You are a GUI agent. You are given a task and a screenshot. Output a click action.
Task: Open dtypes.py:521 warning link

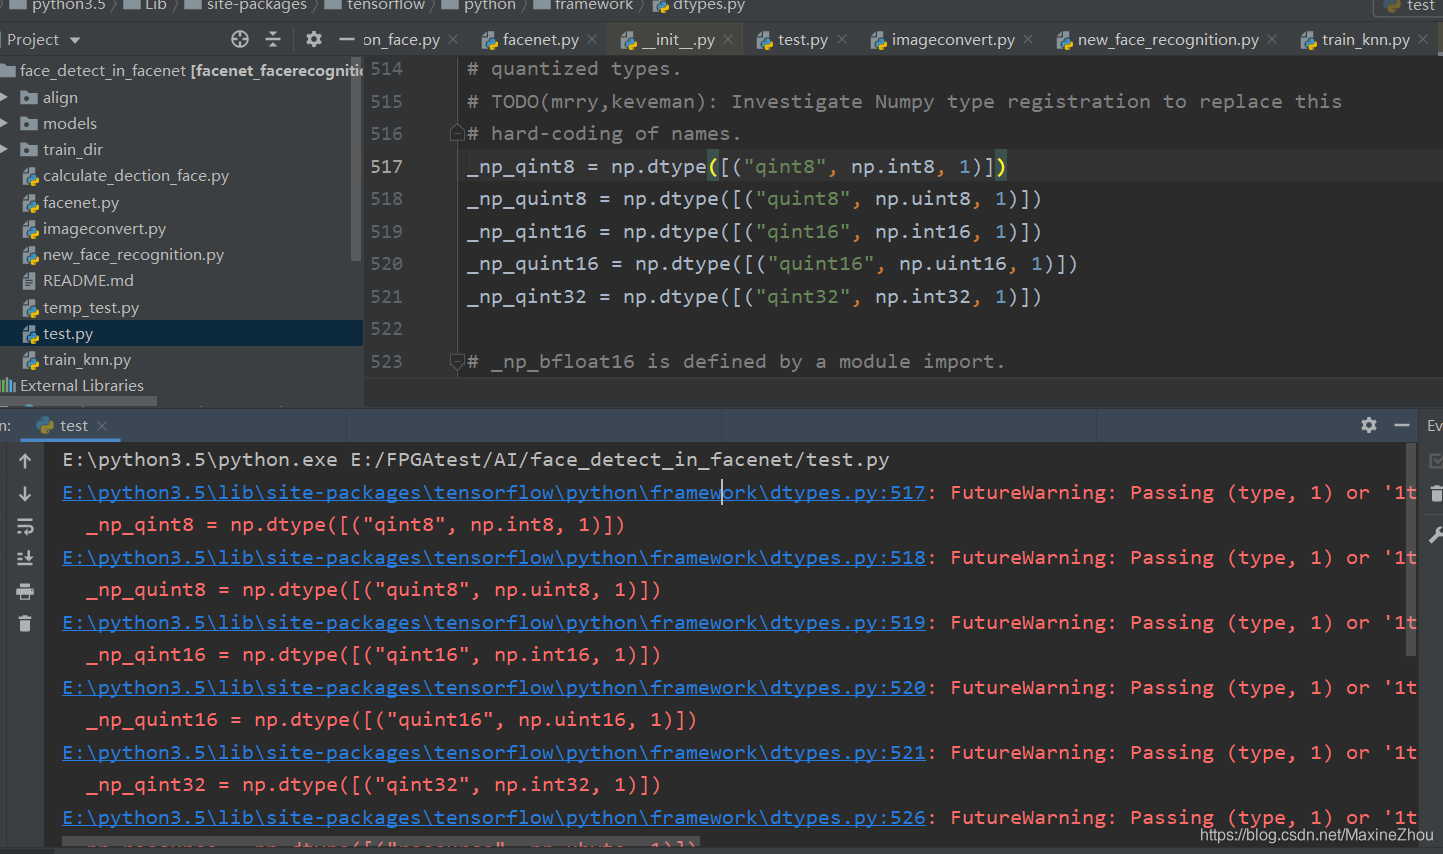[494, 752]
